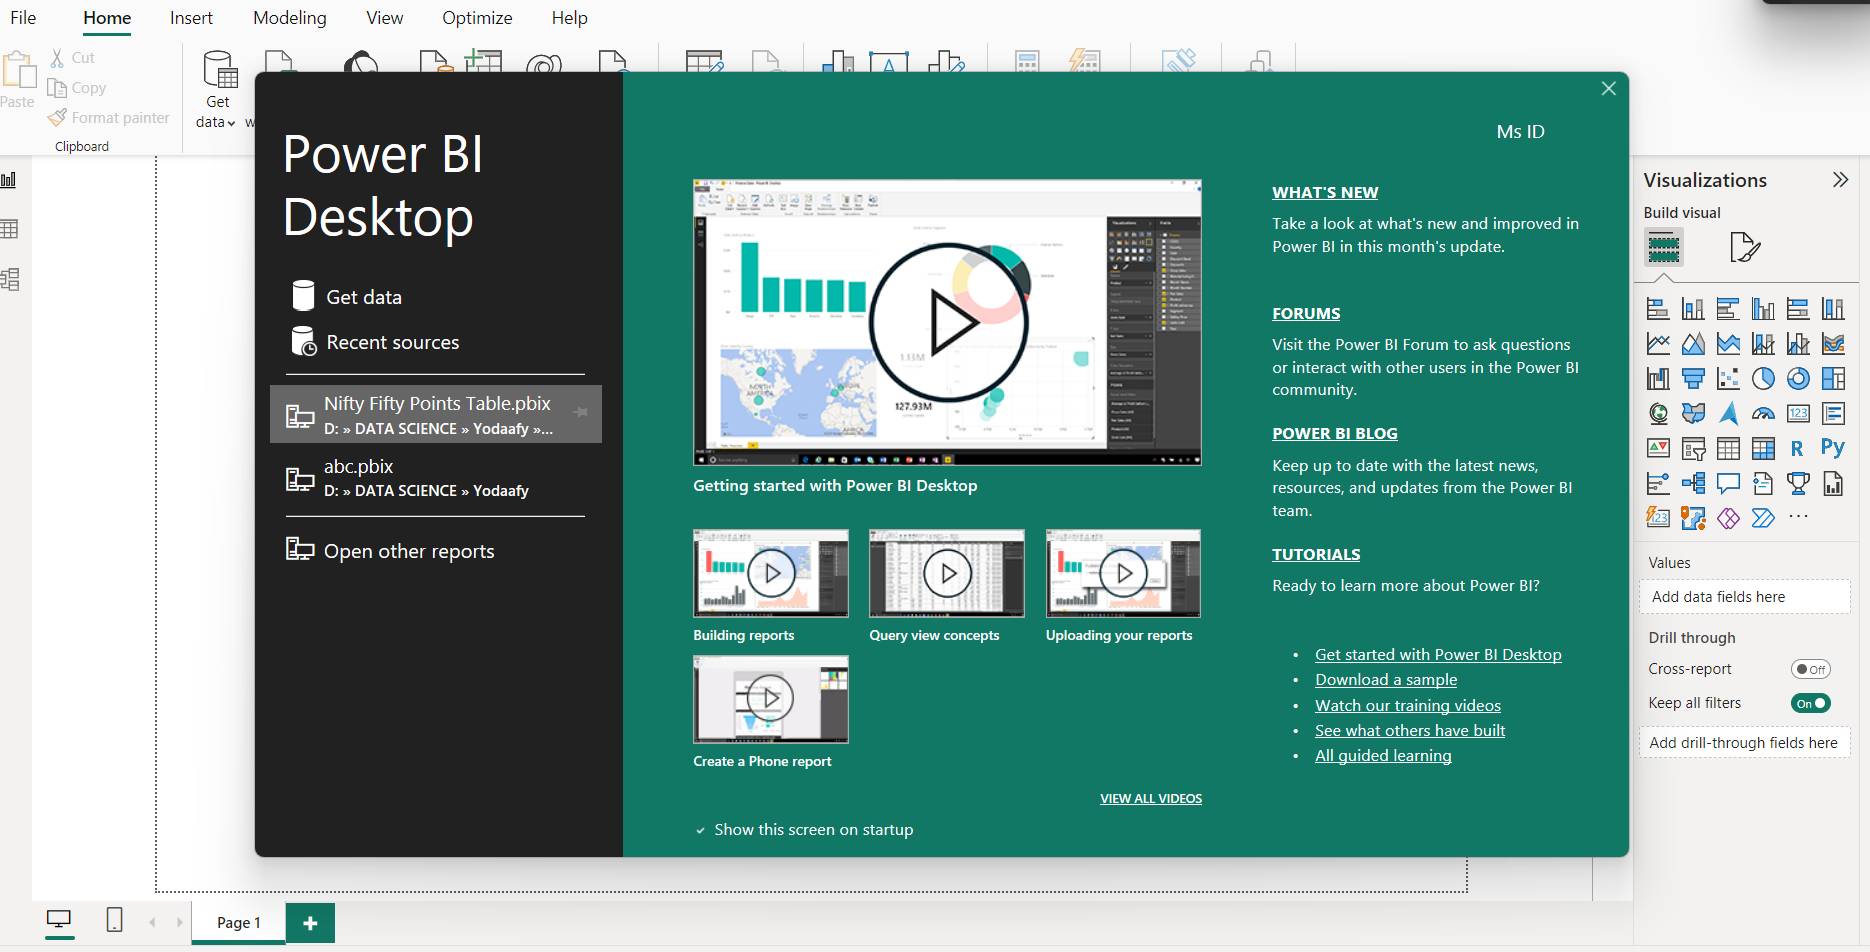Select the Scatter chart visual
1870x952 pixels.
pyautogui.click(x=1728, y=378)
